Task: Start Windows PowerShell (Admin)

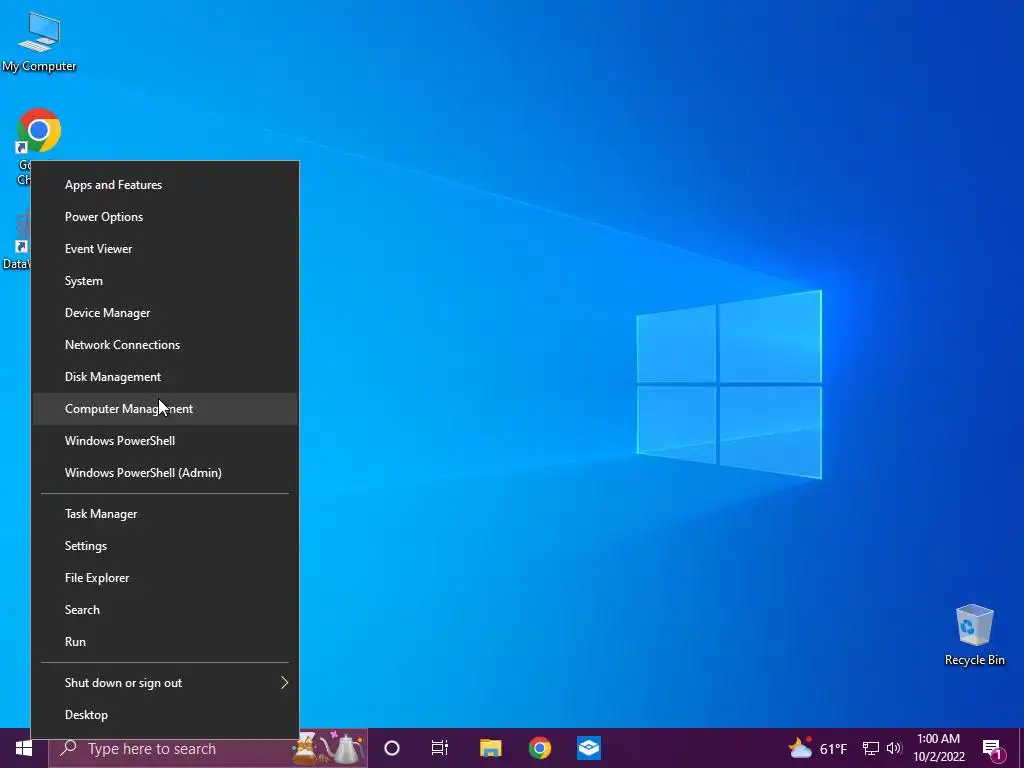Action: (x=165, y=473)
